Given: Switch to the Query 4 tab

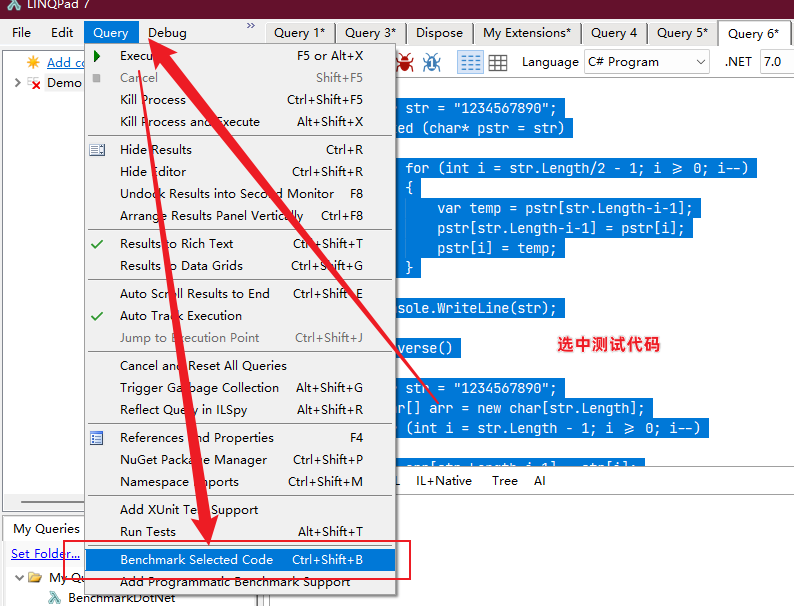Looking at the screenshot, I should (614, 33).
